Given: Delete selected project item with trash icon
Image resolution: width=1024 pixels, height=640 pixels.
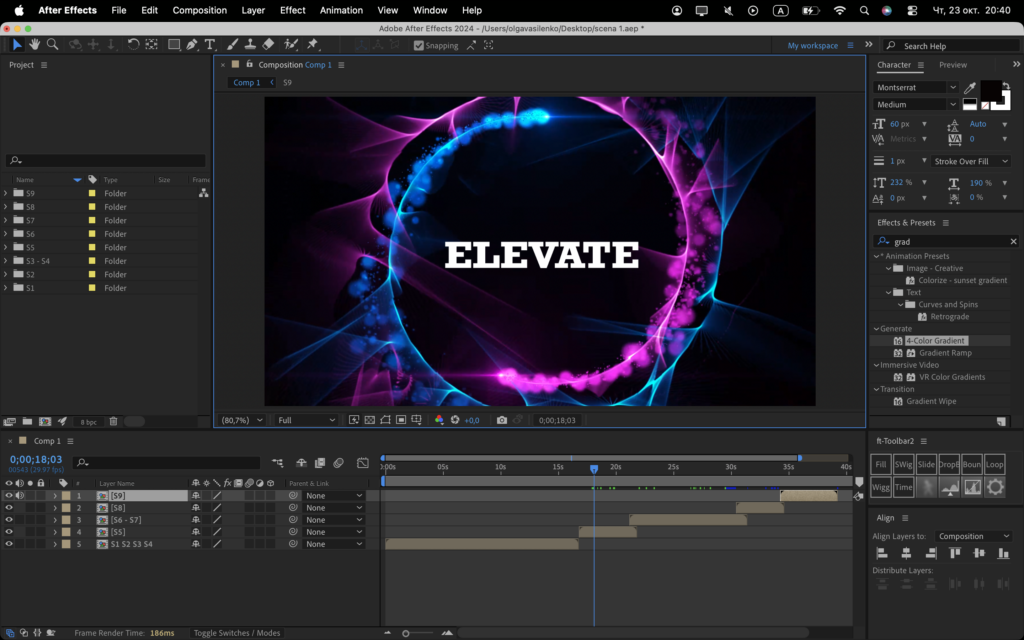Looking at the screenshot, I should pos(114,421).
